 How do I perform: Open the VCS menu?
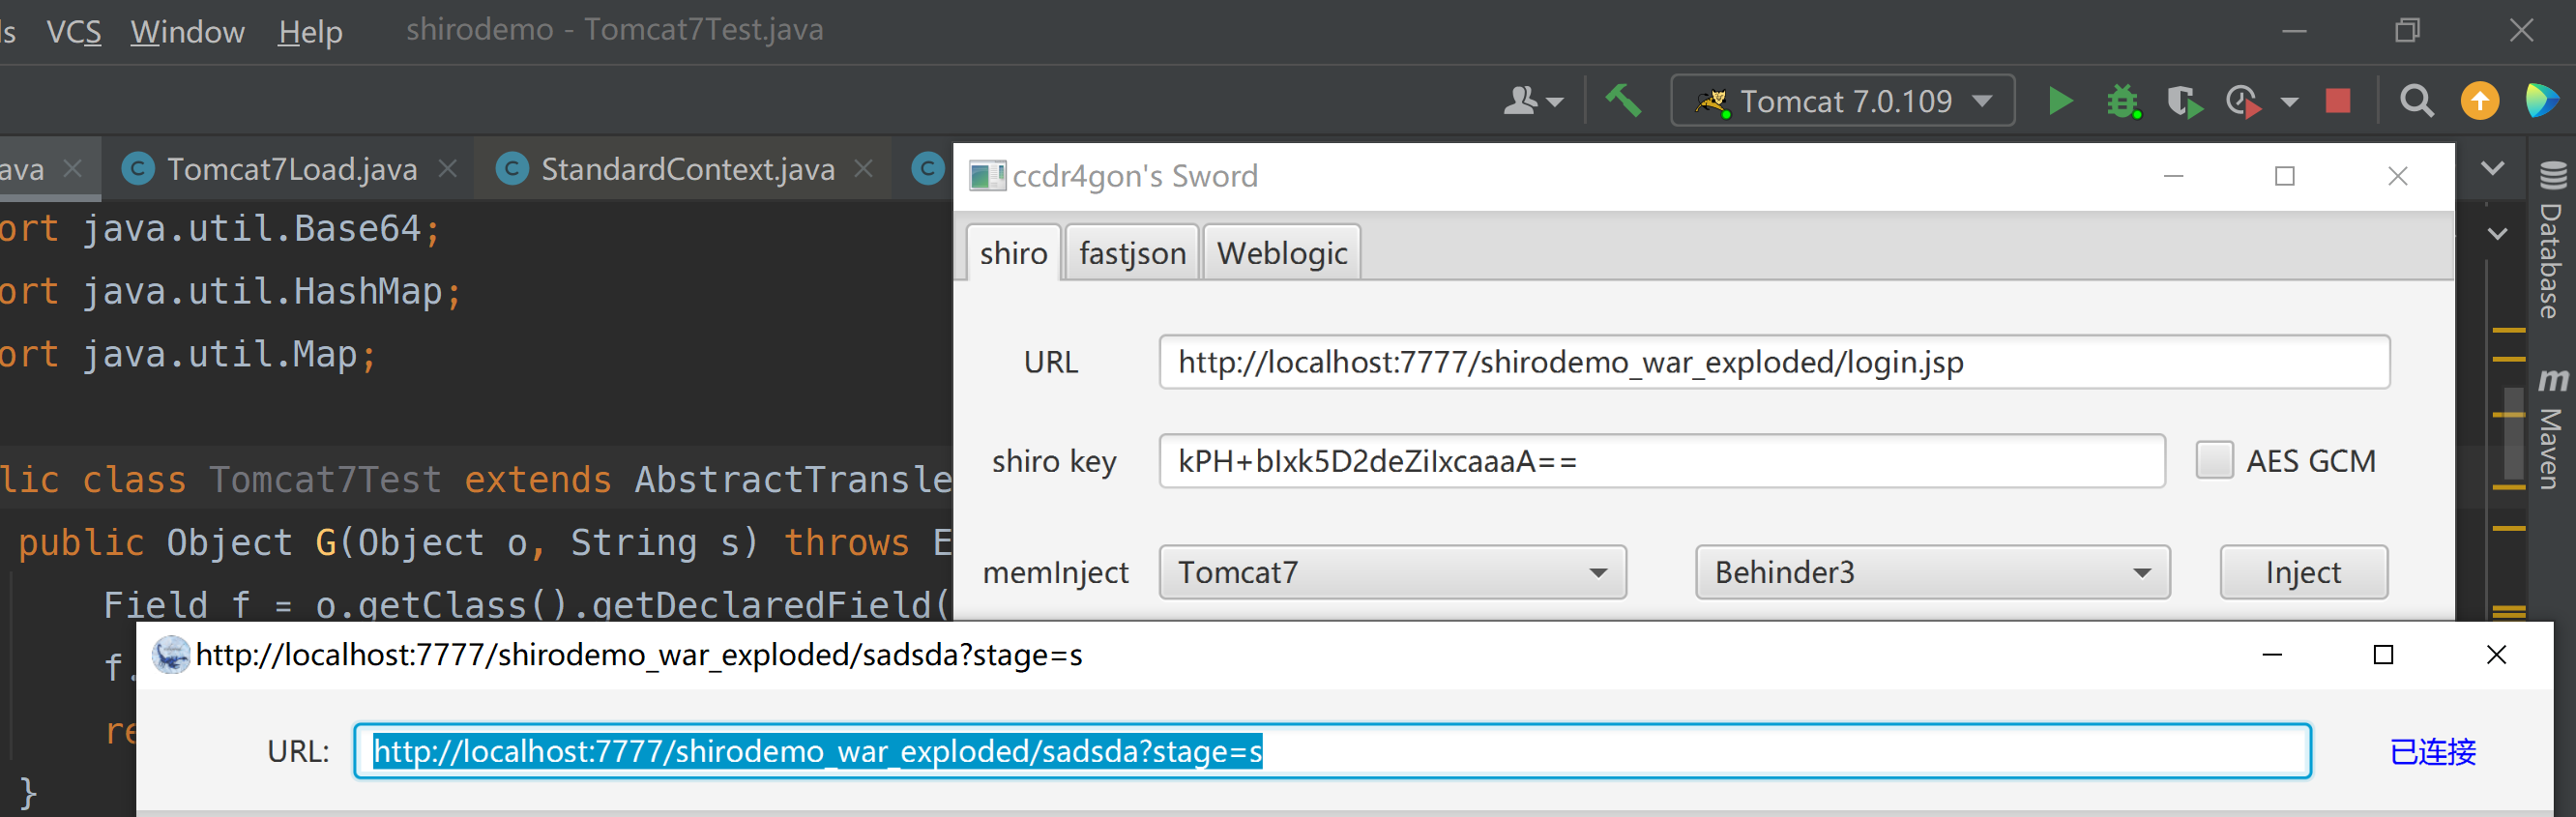pyautogui.click(x=74, y=31)
